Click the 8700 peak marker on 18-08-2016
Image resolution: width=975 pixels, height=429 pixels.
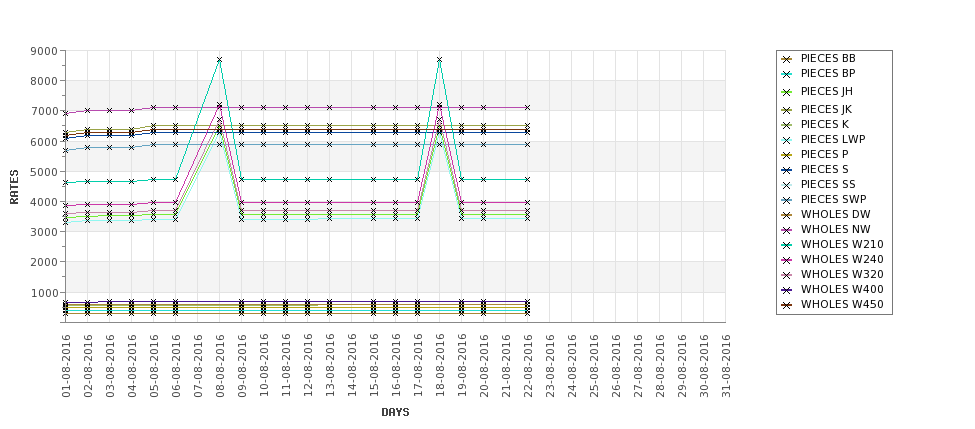point(440,60)
